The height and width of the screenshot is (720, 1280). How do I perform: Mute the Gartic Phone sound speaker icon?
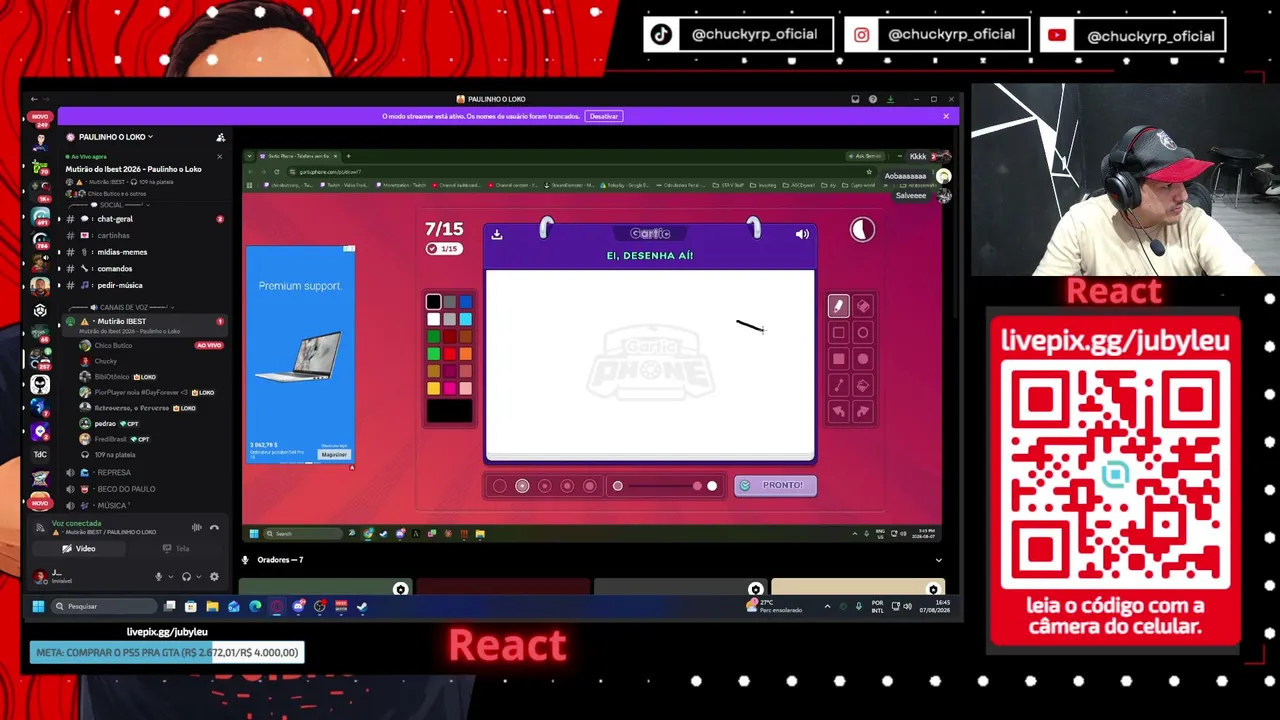coord(802,234)
